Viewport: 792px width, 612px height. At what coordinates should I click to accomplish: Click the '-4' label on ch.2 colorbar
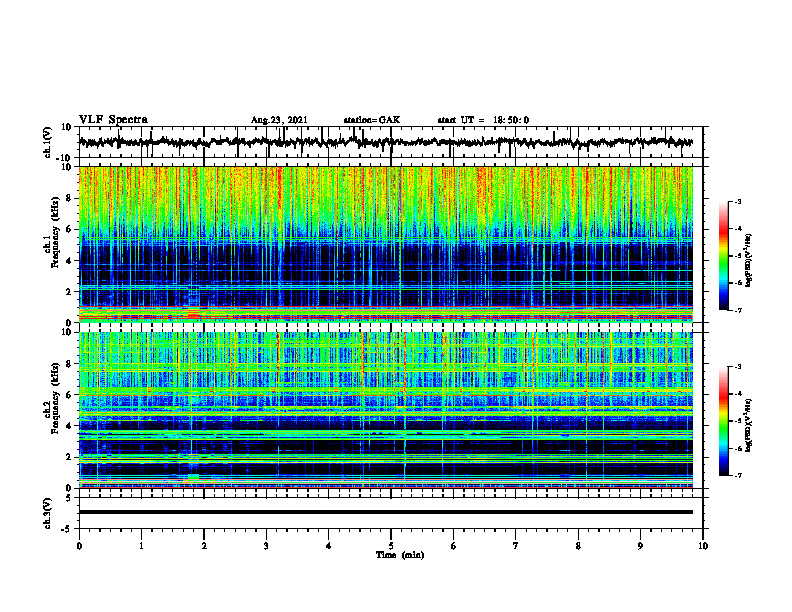(x=737, y=394)
